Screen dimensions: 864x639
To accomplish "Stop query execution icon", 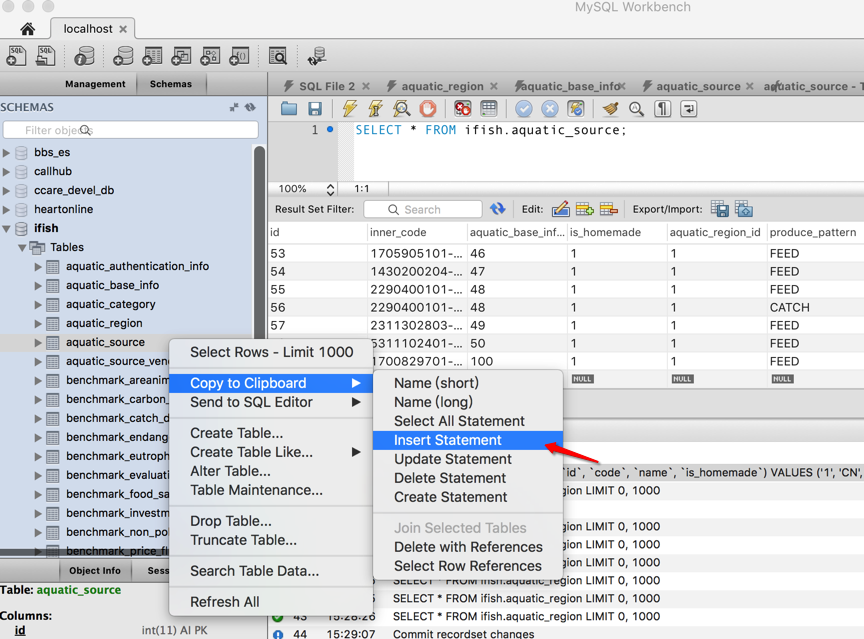I will tap(428, 109).
